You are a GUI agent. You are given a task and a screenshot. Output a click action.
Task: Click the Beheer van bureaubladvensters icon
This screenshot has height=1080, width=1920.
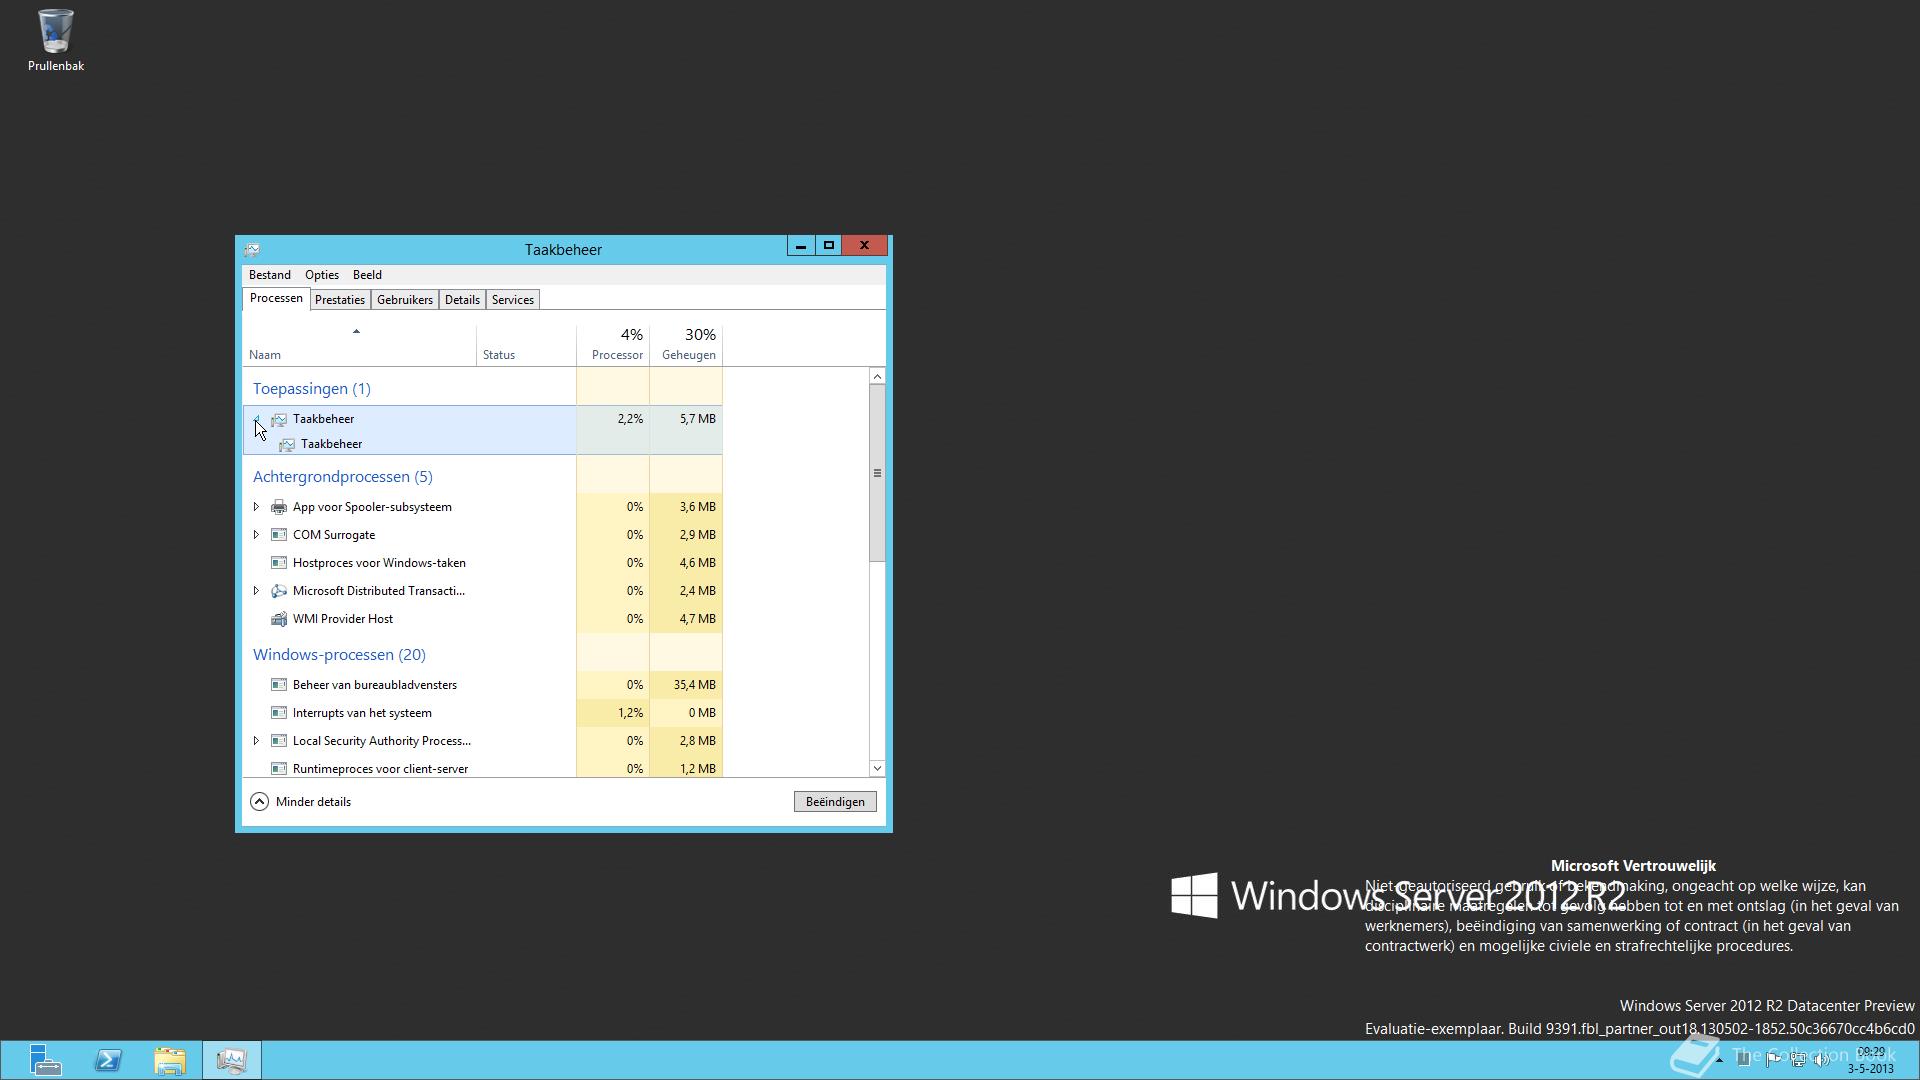(x=279, y=685)
